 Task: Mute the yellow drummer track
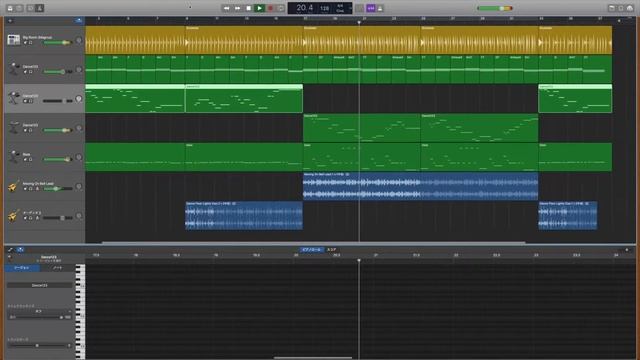click(x=25, y=42)
